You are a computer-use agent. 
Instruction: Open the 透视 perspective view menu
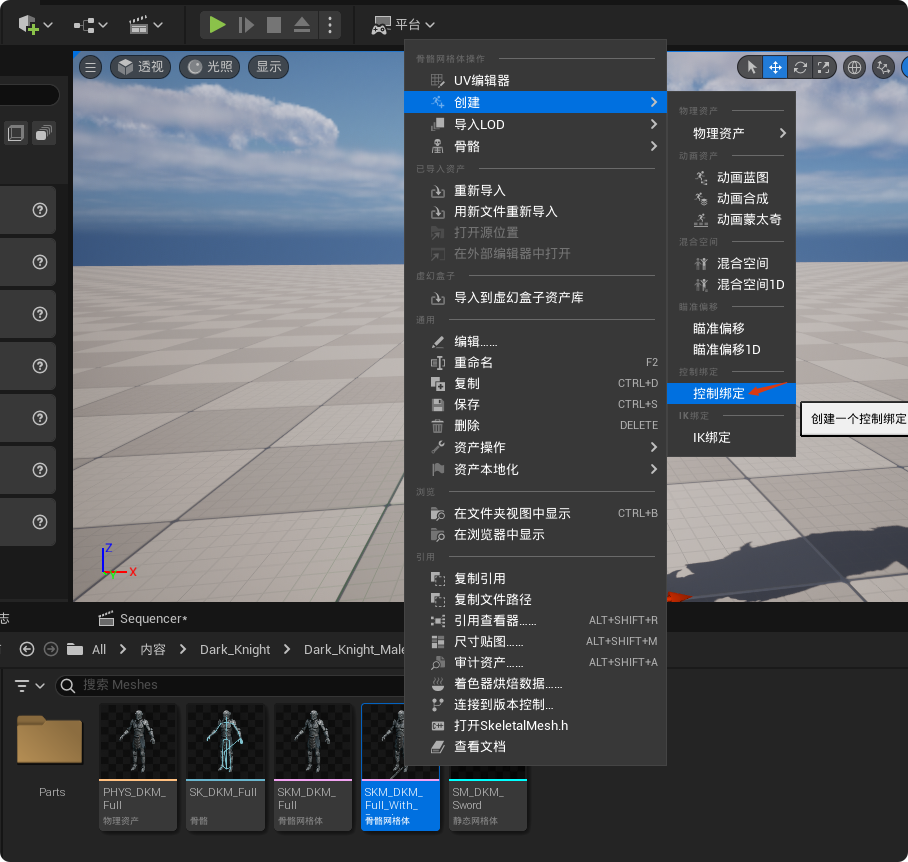[x=140, y=67]
